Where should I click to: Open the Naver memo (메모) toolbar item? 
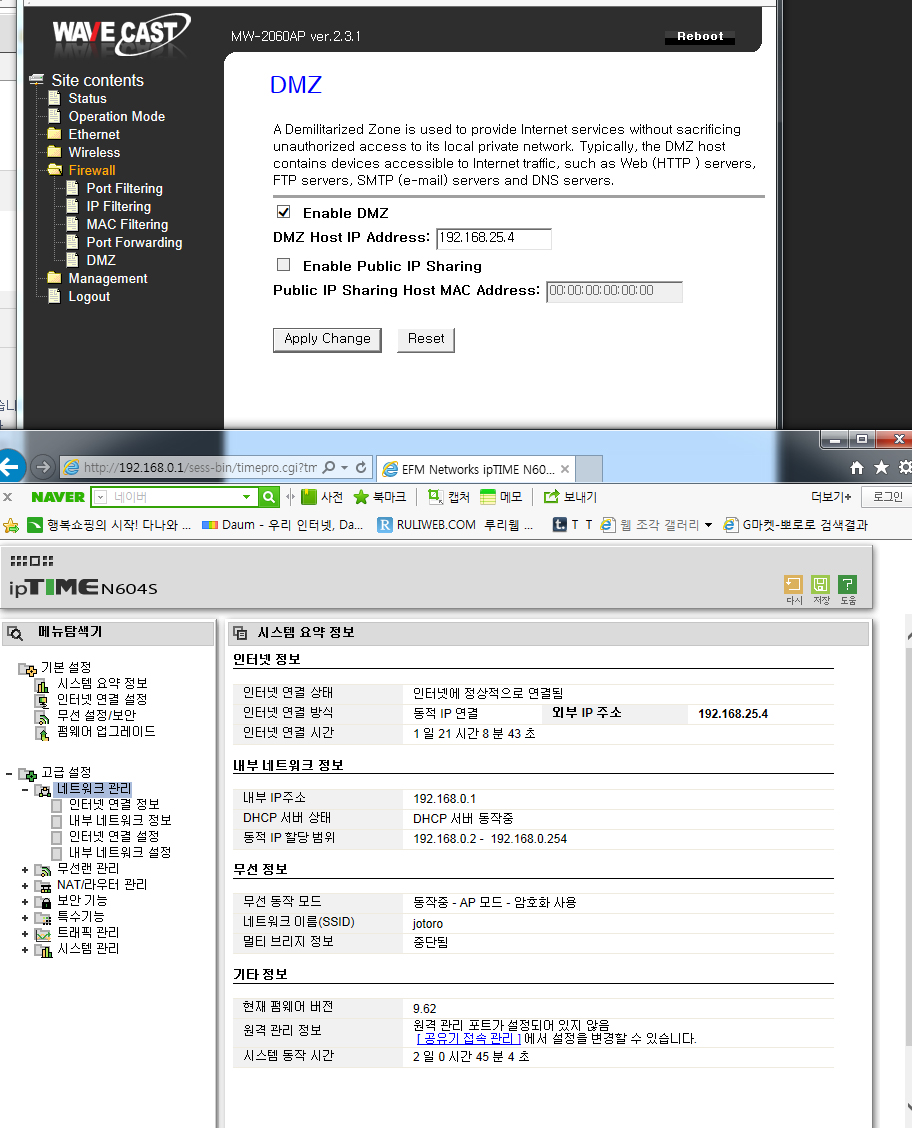coord(501,497)
